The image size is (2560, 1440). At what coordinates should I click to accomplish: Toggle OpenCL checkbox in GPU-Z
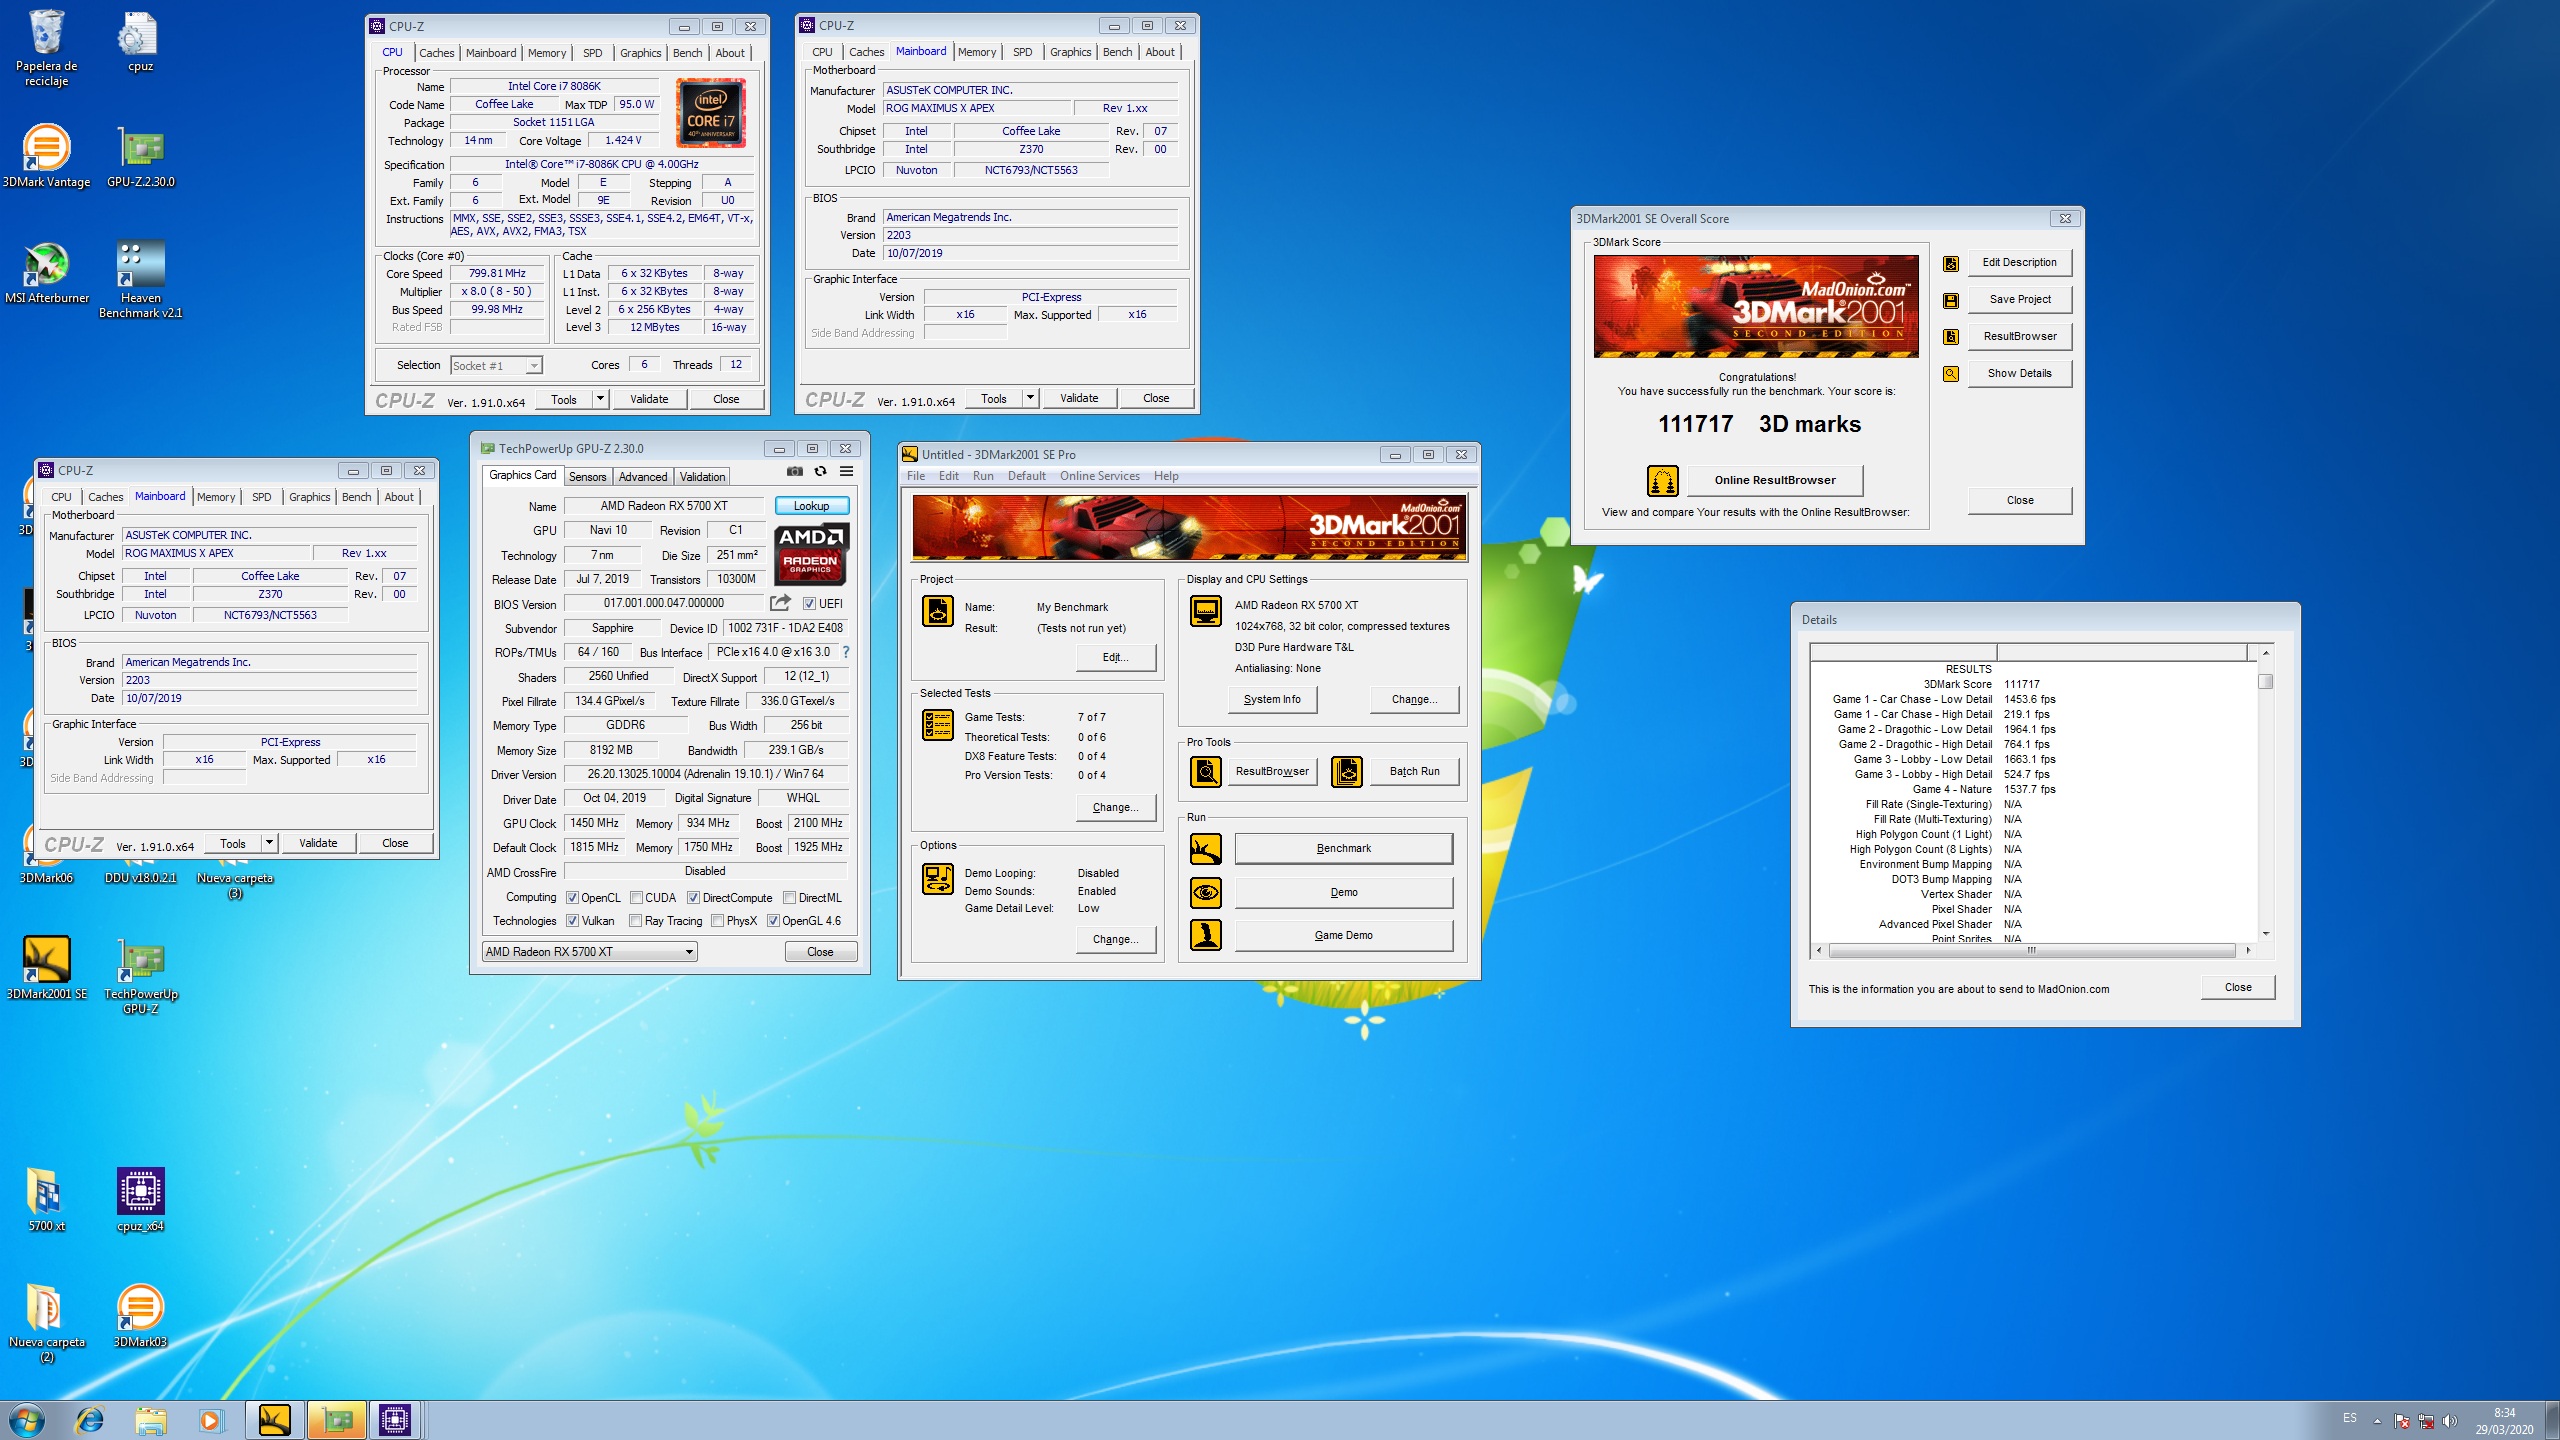[572, 897]
